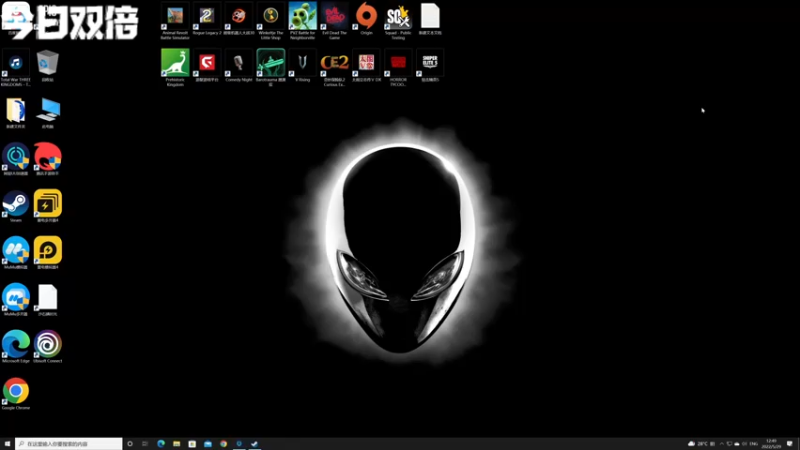
Task: Launch the Origin client shortcut
Action: [x=366, y=19]
